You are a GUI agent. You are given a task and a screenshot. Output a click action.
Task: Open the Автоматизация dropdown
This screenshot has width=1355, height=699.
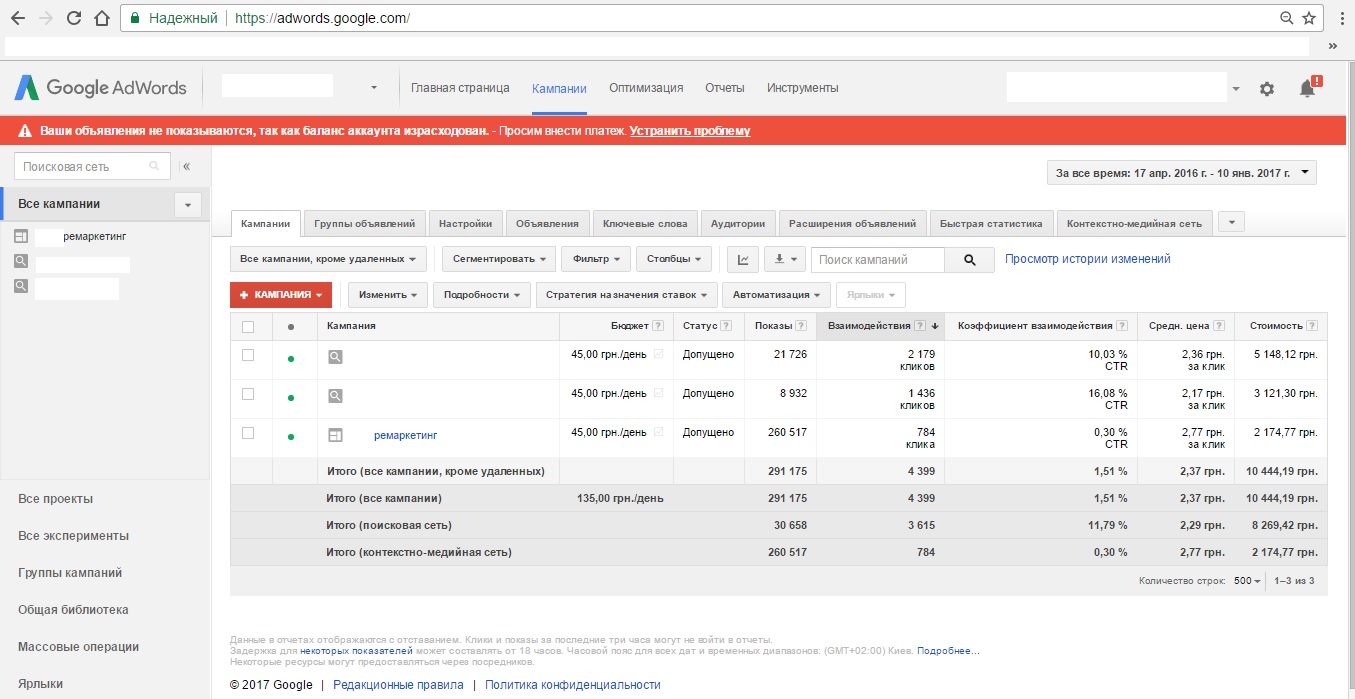[777, 295]
